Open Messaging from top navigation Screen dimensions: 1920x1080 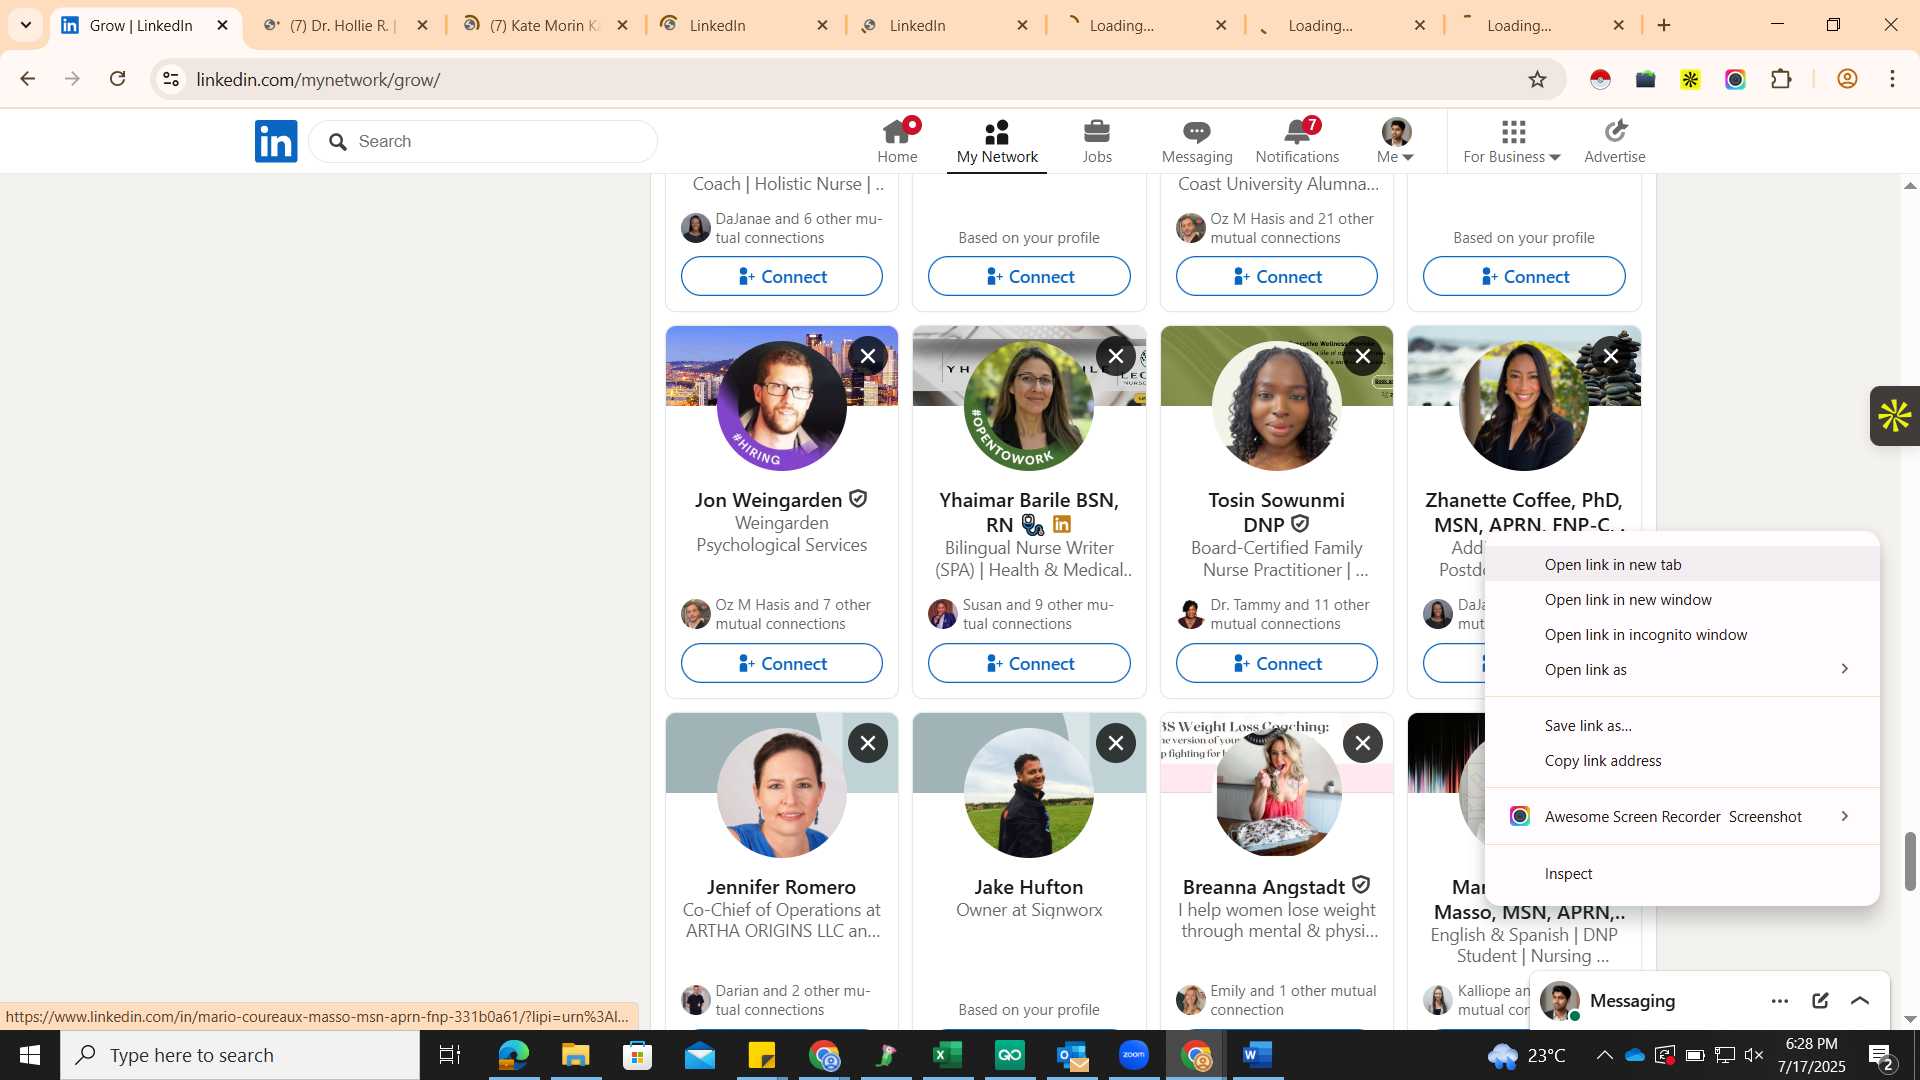tap(1197, 141)
